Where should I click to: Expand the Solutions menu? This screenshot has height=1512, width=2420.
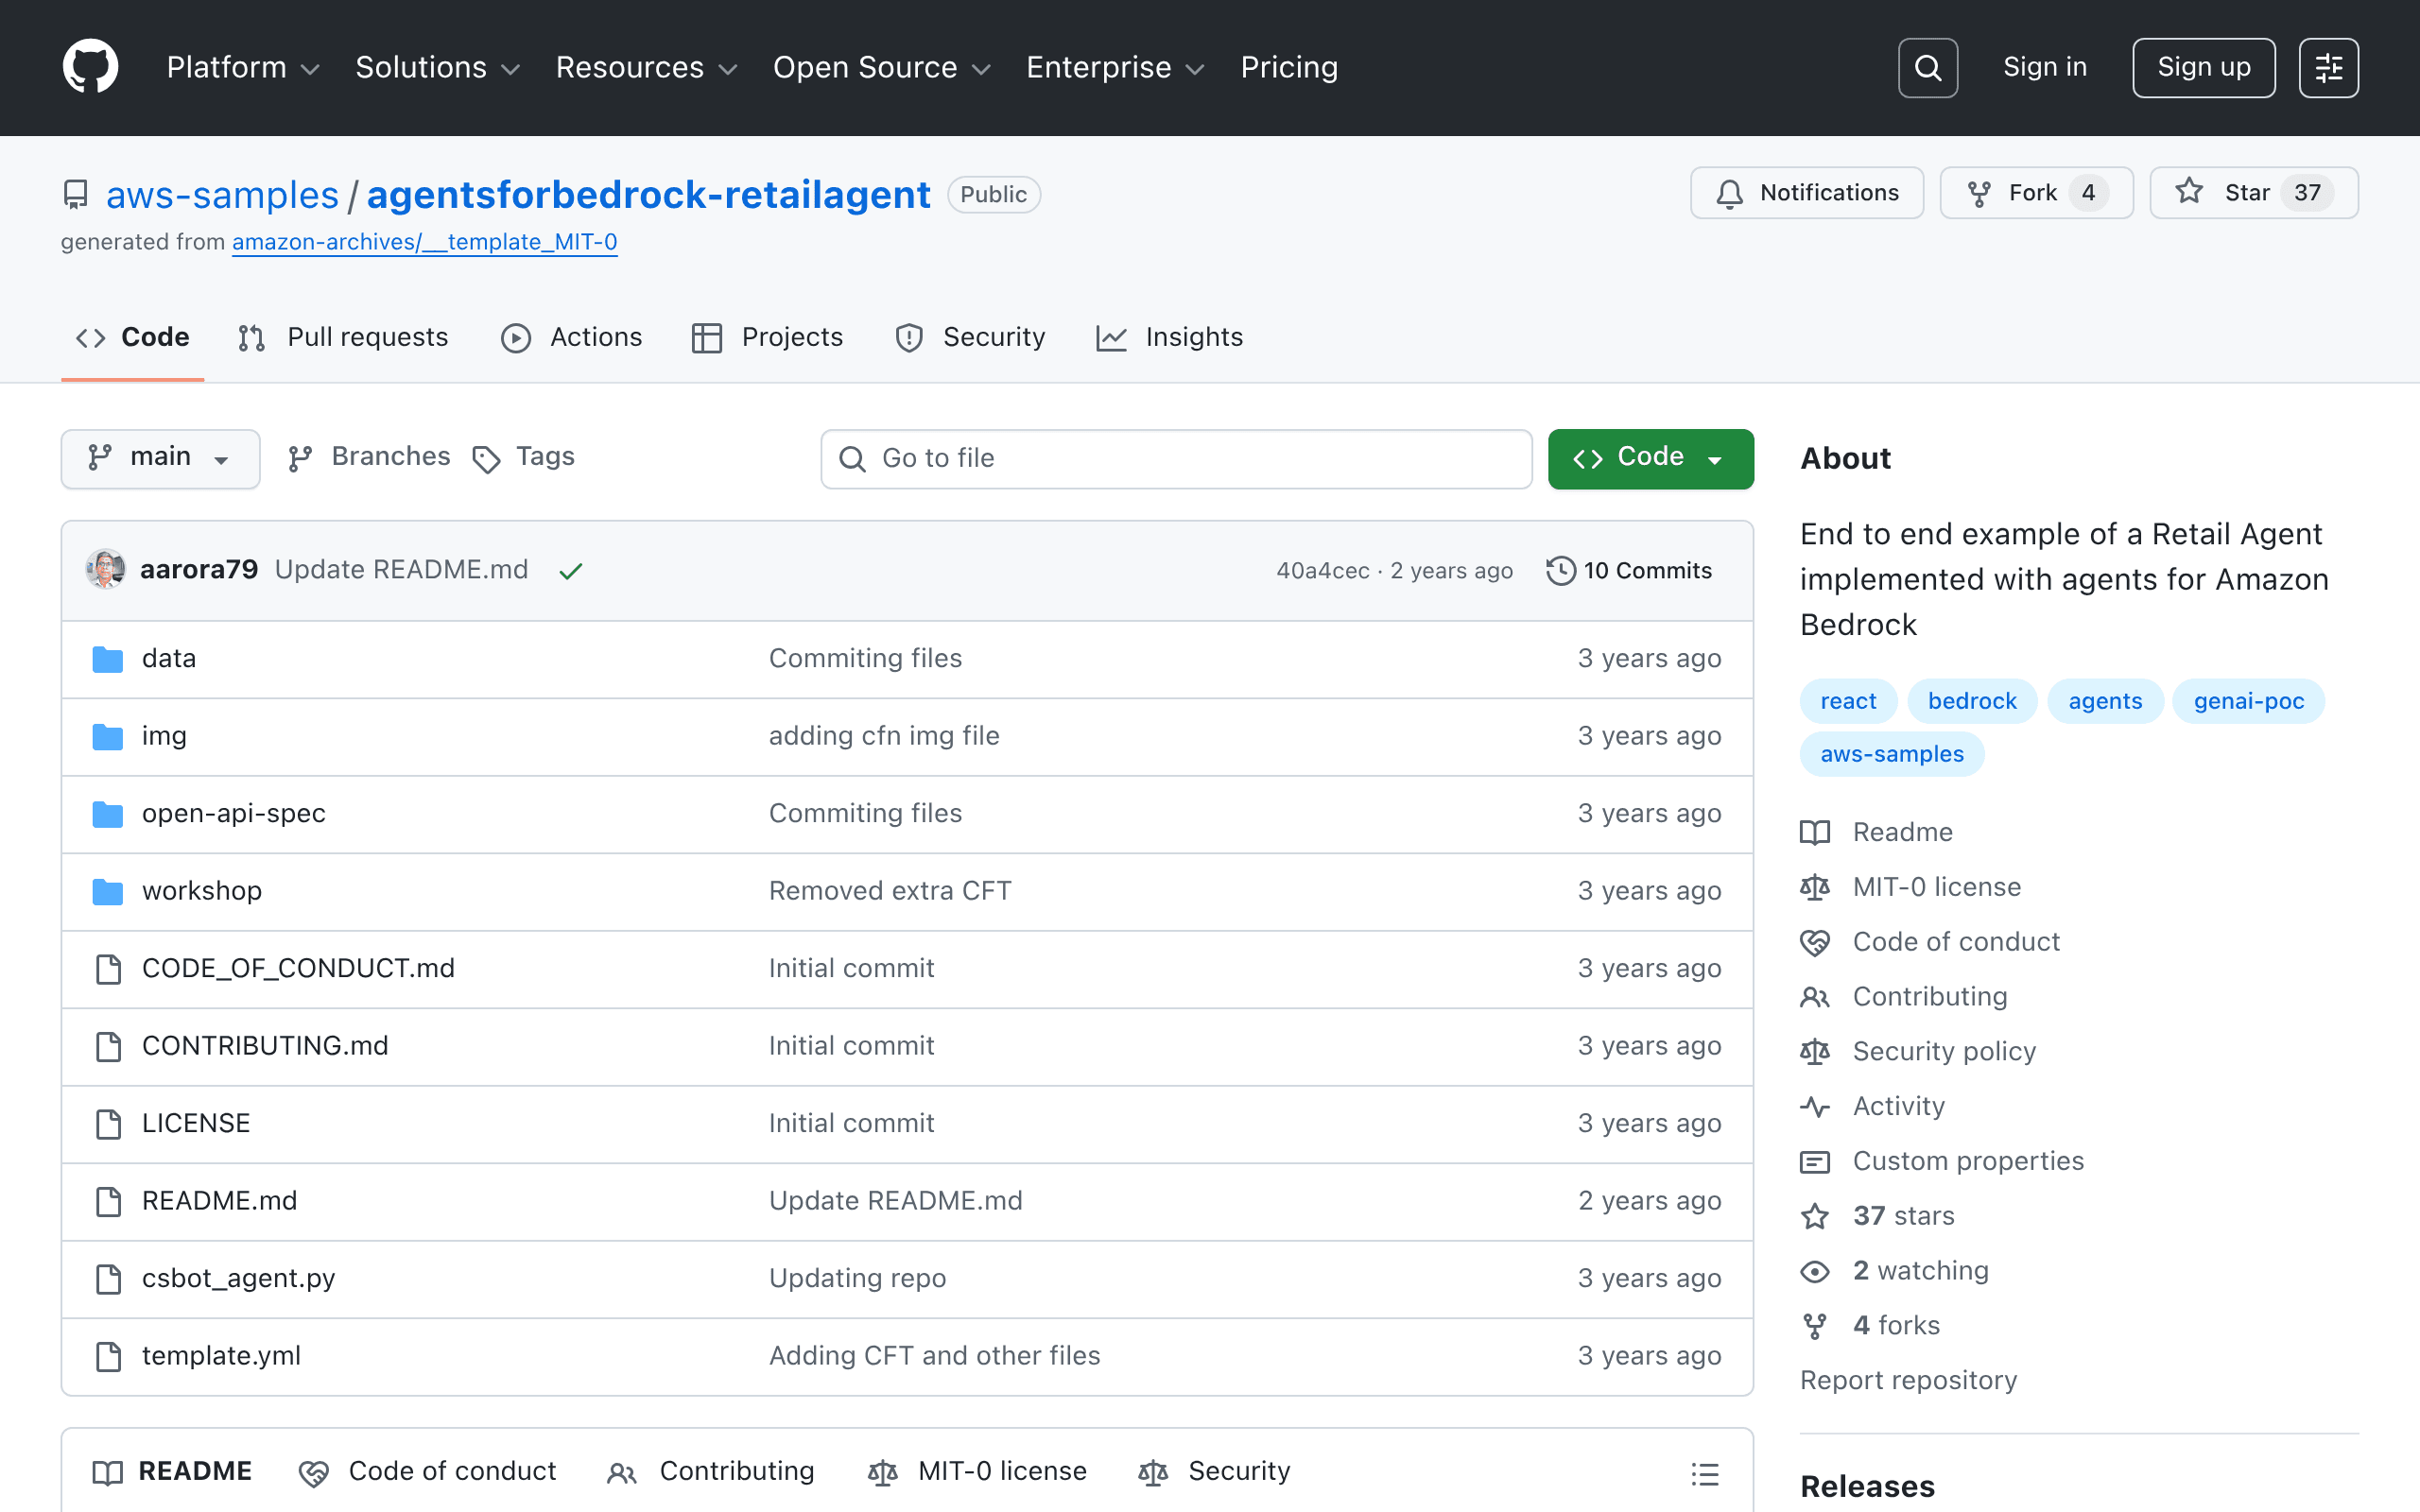pyautogui.click(x=438, y=67)
